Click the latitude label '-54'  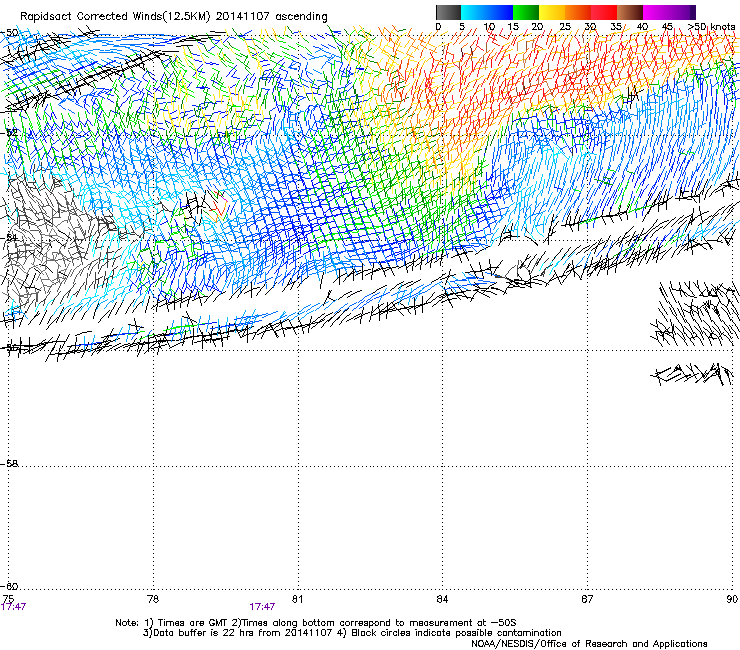click(9, 237)
